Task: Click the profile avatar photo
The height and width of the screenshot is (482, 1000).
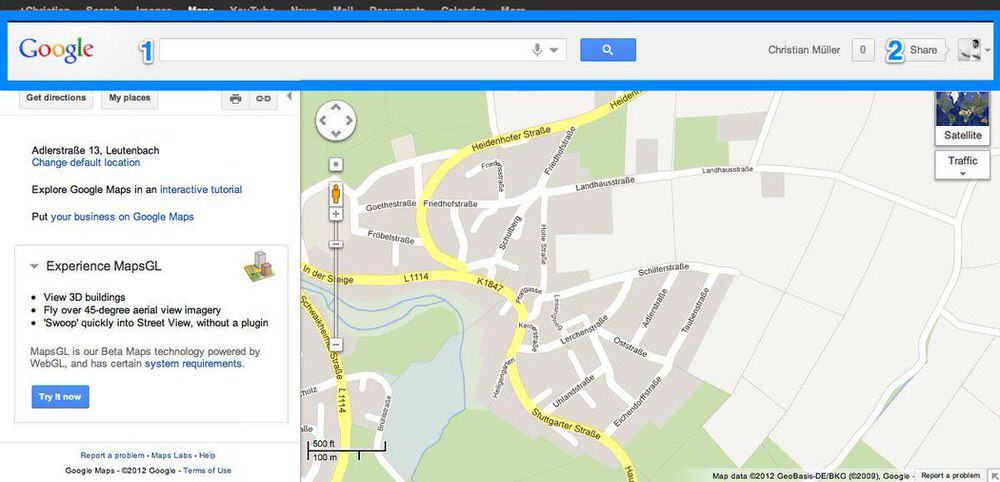Action: [969, 50]
